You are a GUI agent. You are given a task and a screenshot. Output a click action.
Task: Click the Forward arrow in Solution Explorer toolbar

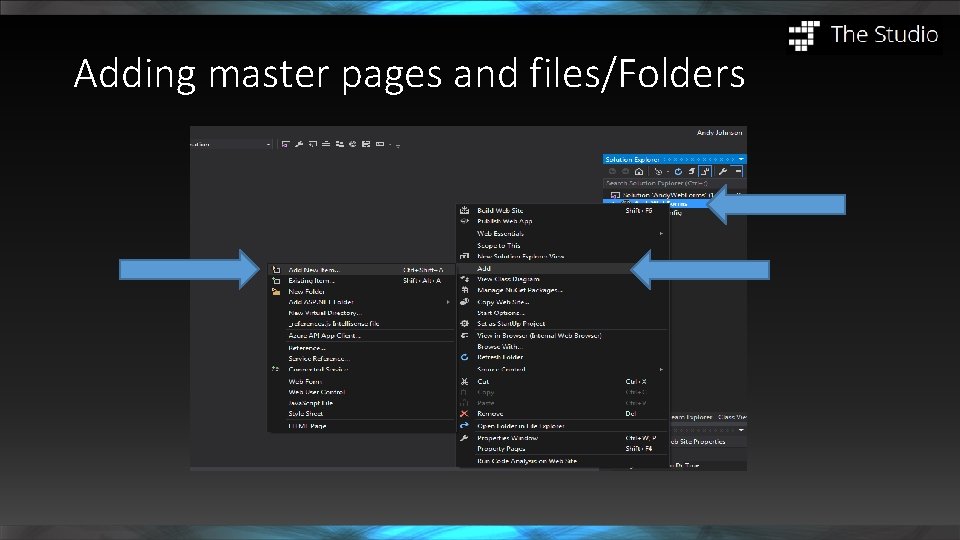626,171
